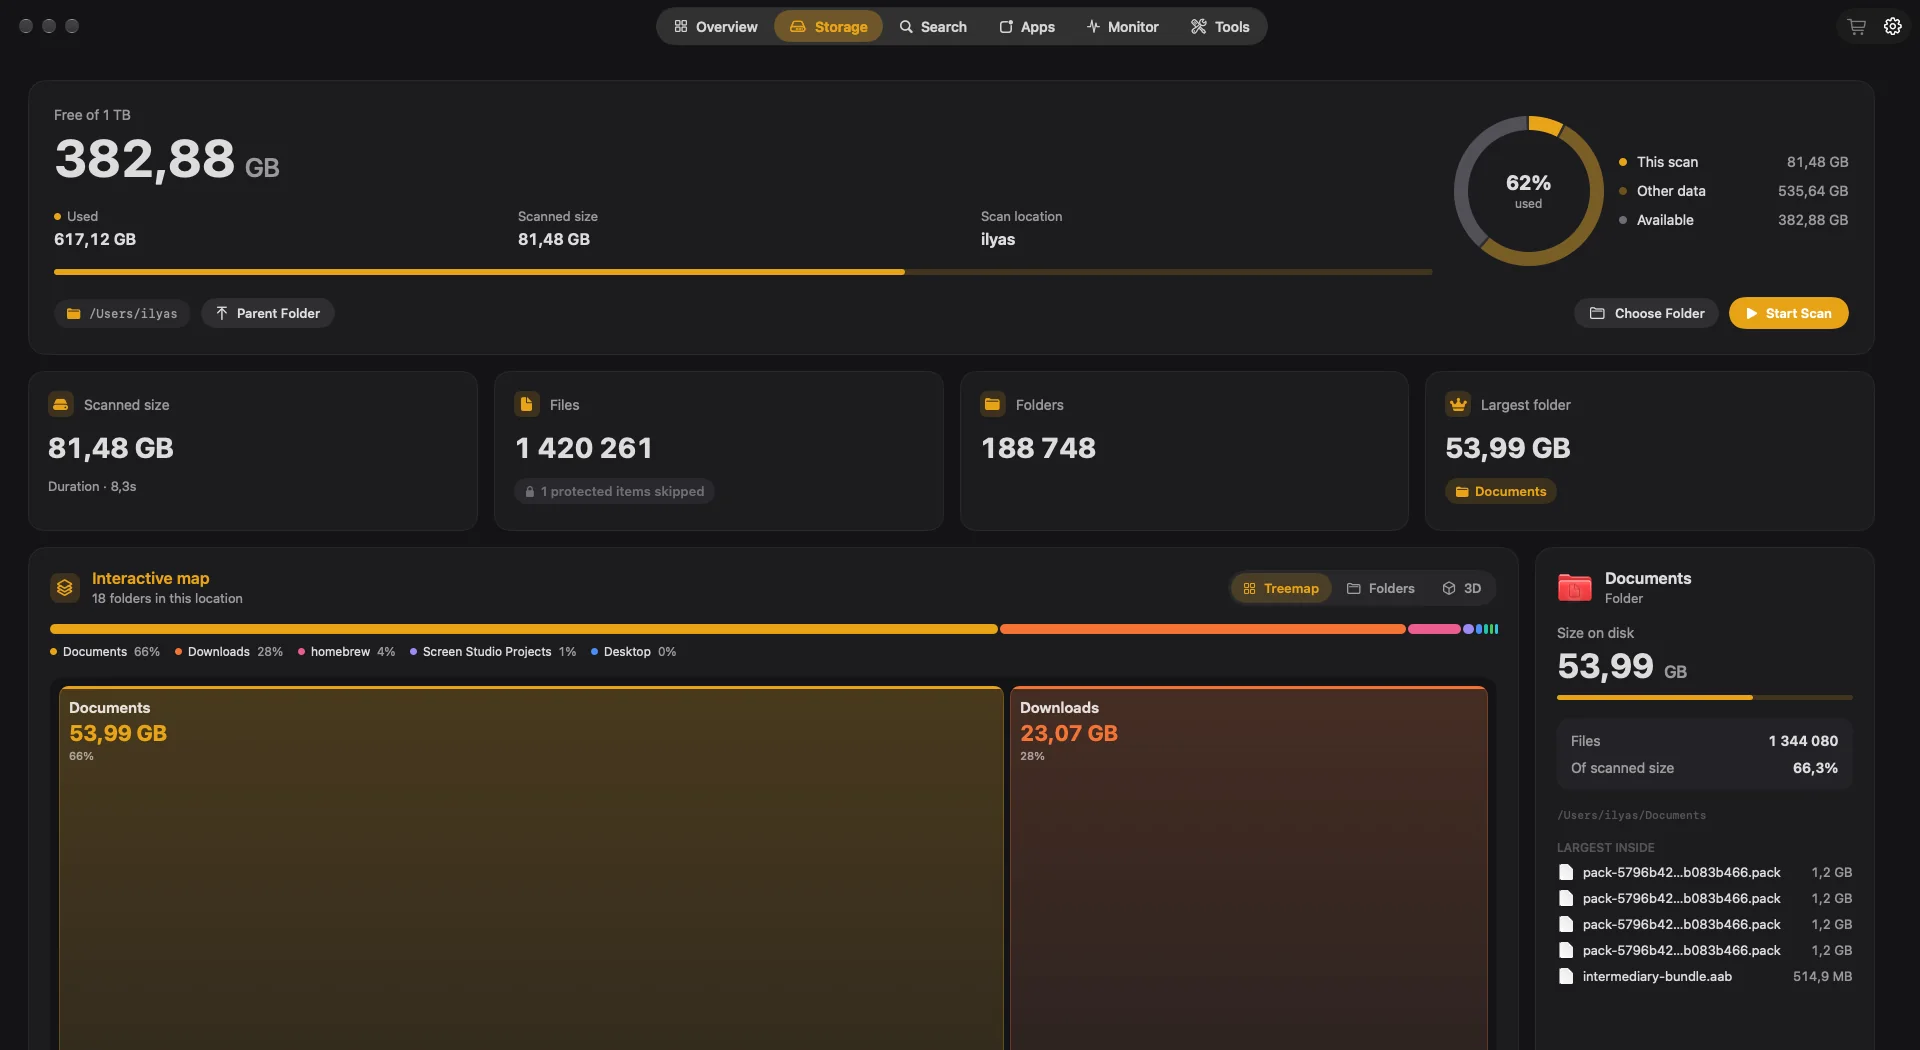1920x1050 pixels.
Task: Click the Available legend item
Action: click(x=1733, y=220)
